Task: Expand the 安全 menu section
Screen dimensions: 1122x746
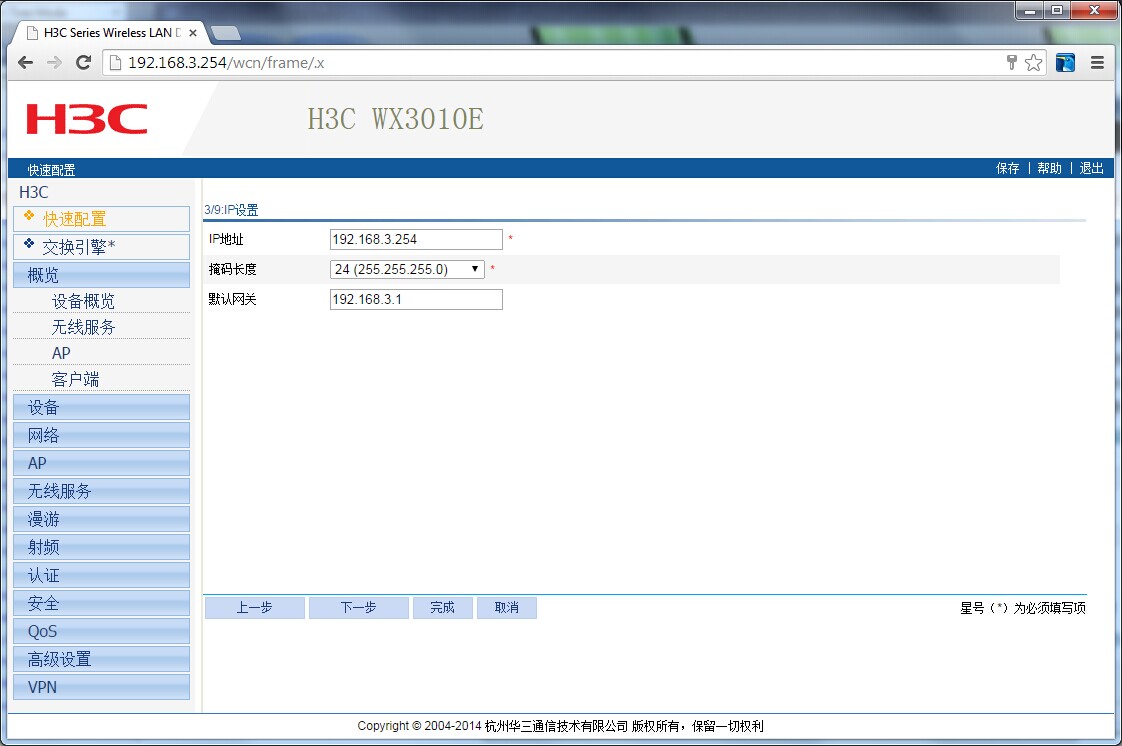Action: coord(102,603)
